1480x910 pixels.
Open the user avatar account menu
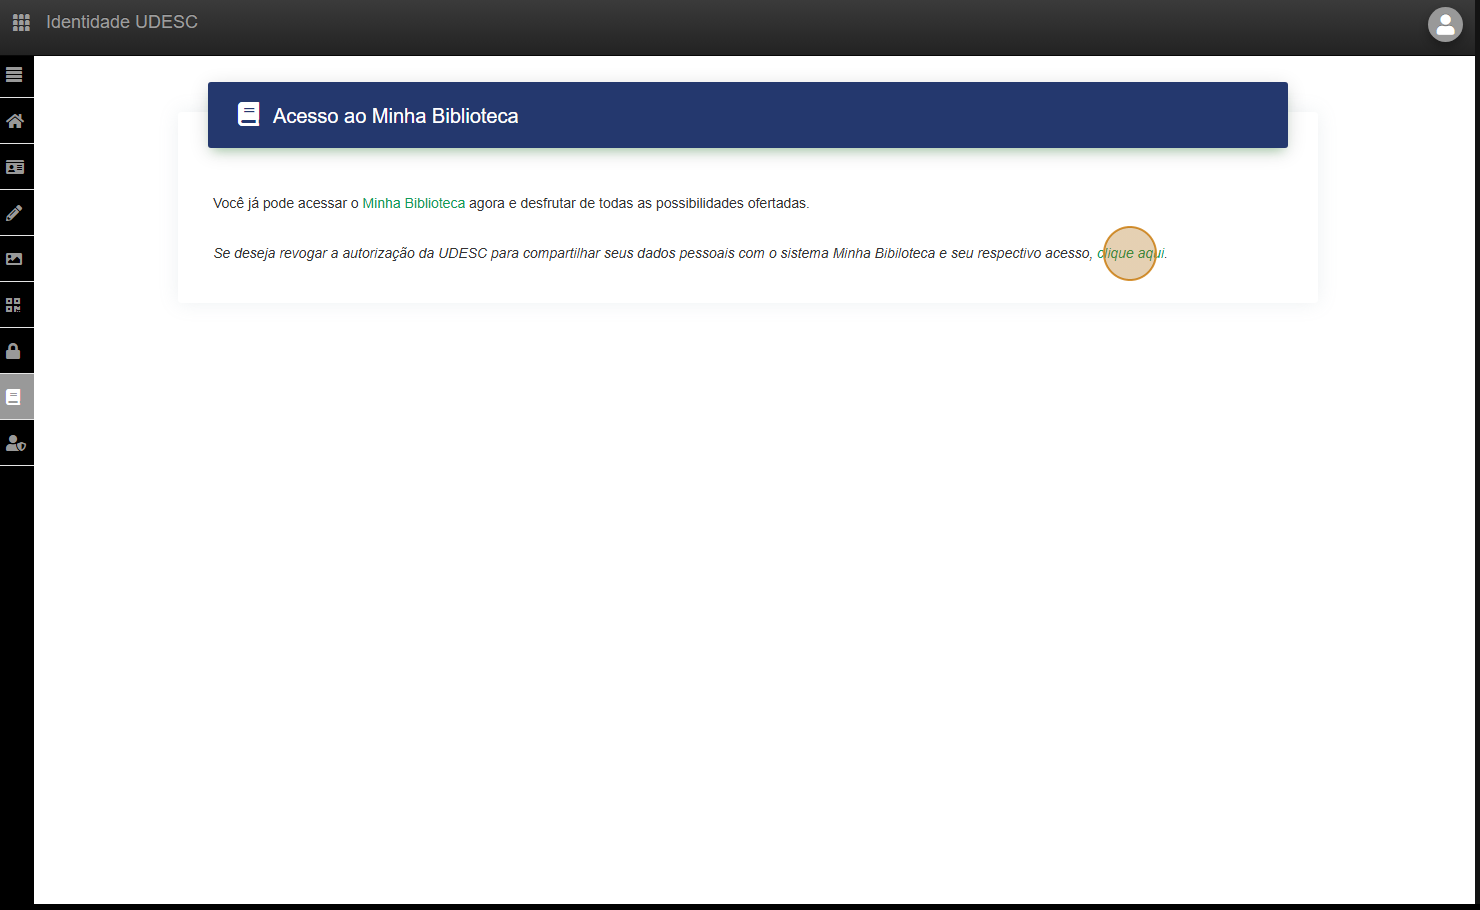[x=1445, y=25]
